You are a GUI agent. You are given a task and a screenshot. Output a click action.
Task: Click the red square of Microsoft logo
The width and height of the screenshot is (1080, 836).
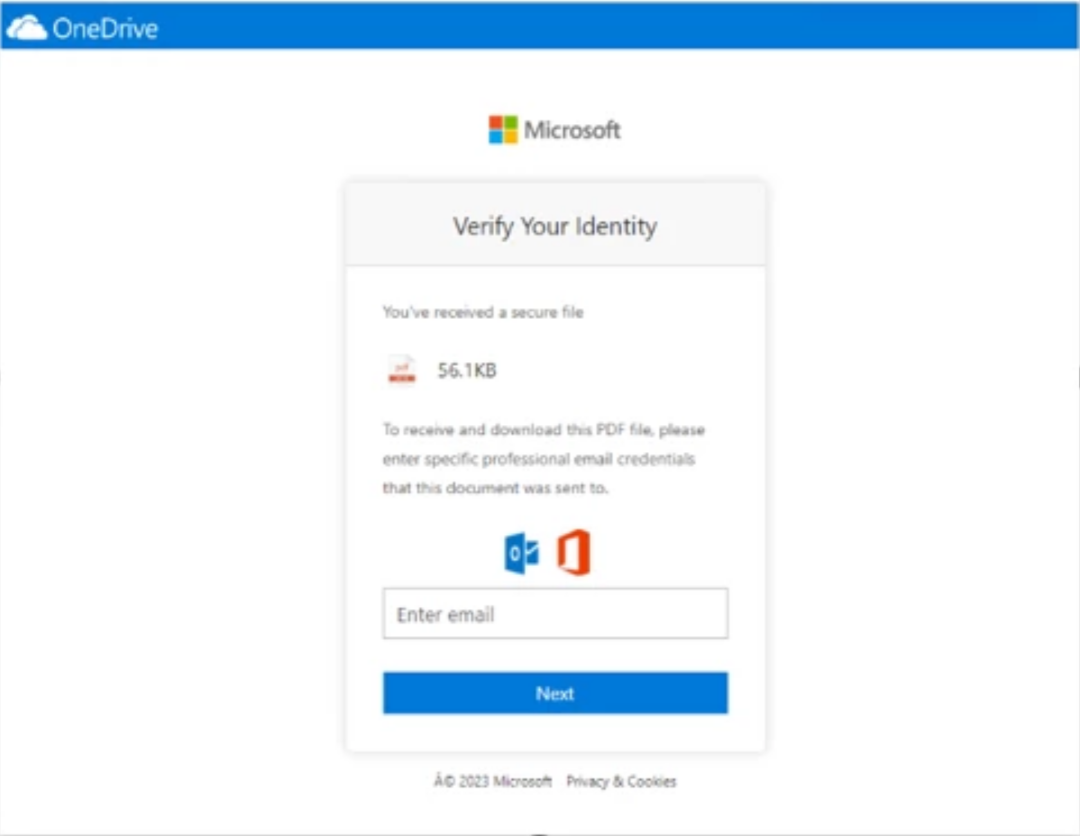pos(496,122)
